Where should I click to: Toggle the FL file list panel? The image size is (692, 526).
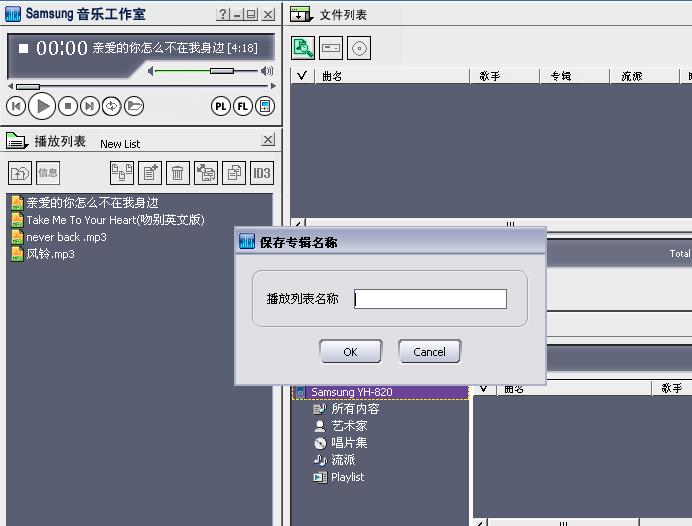(243, 106)
